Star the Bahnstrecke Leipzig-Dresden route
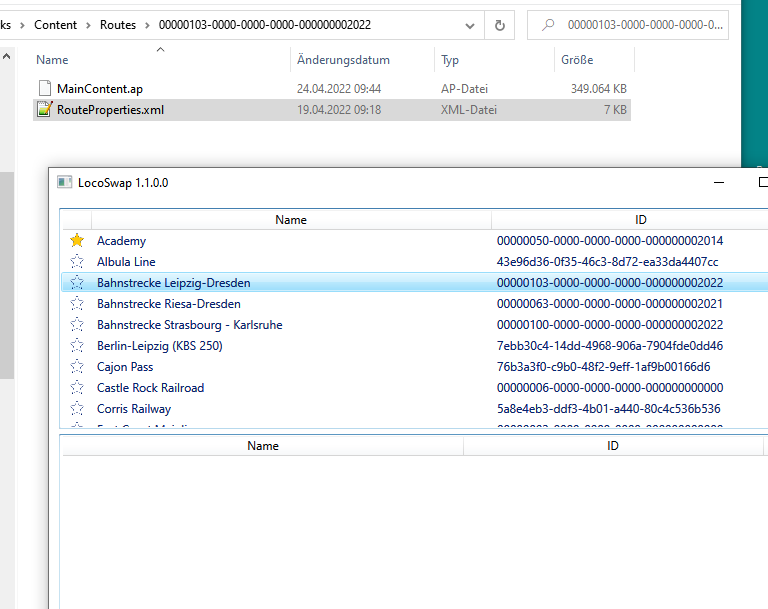768x609 pixels. 77,283
